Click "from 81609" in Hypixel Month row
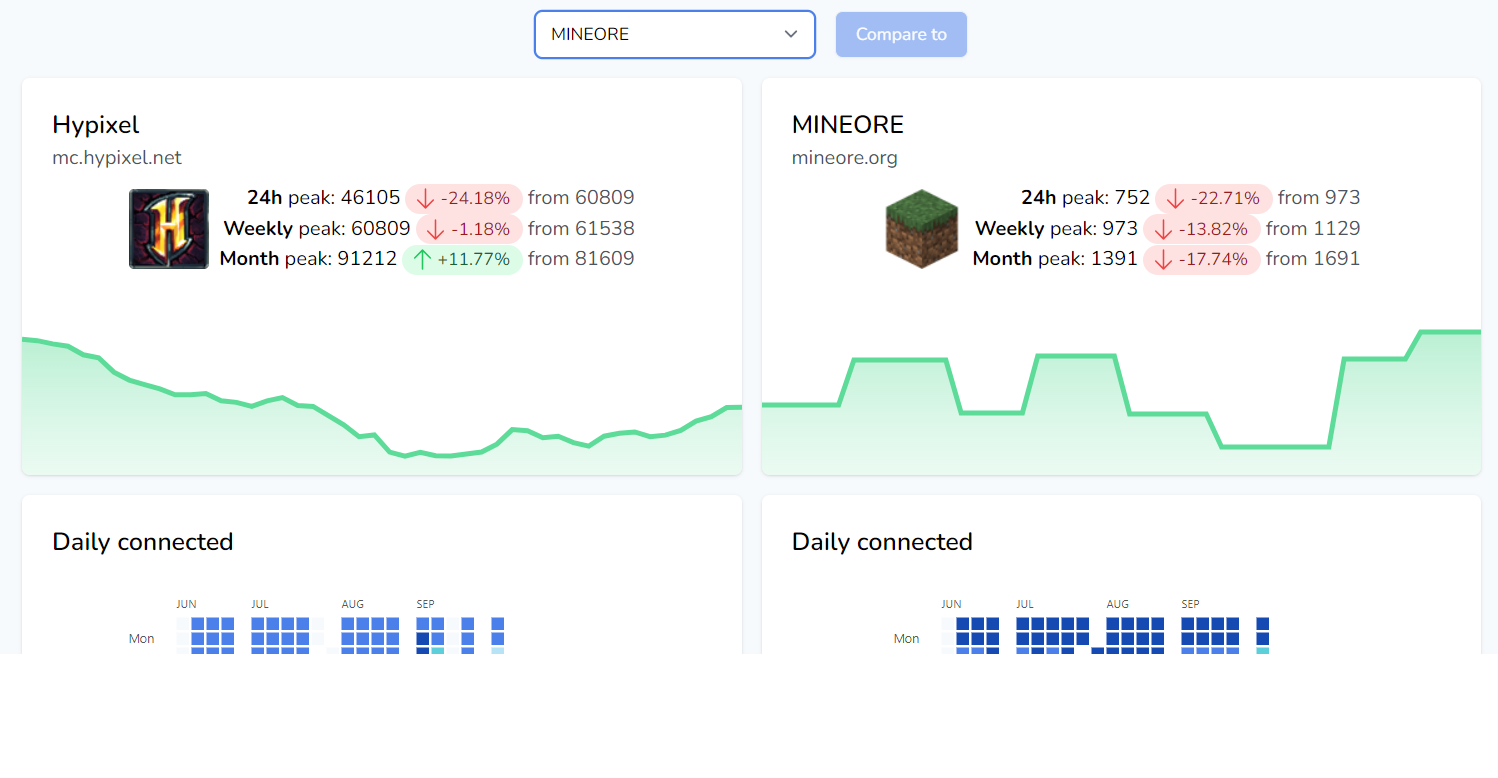This screenshot has height=778, width=1498. point(581,259)
